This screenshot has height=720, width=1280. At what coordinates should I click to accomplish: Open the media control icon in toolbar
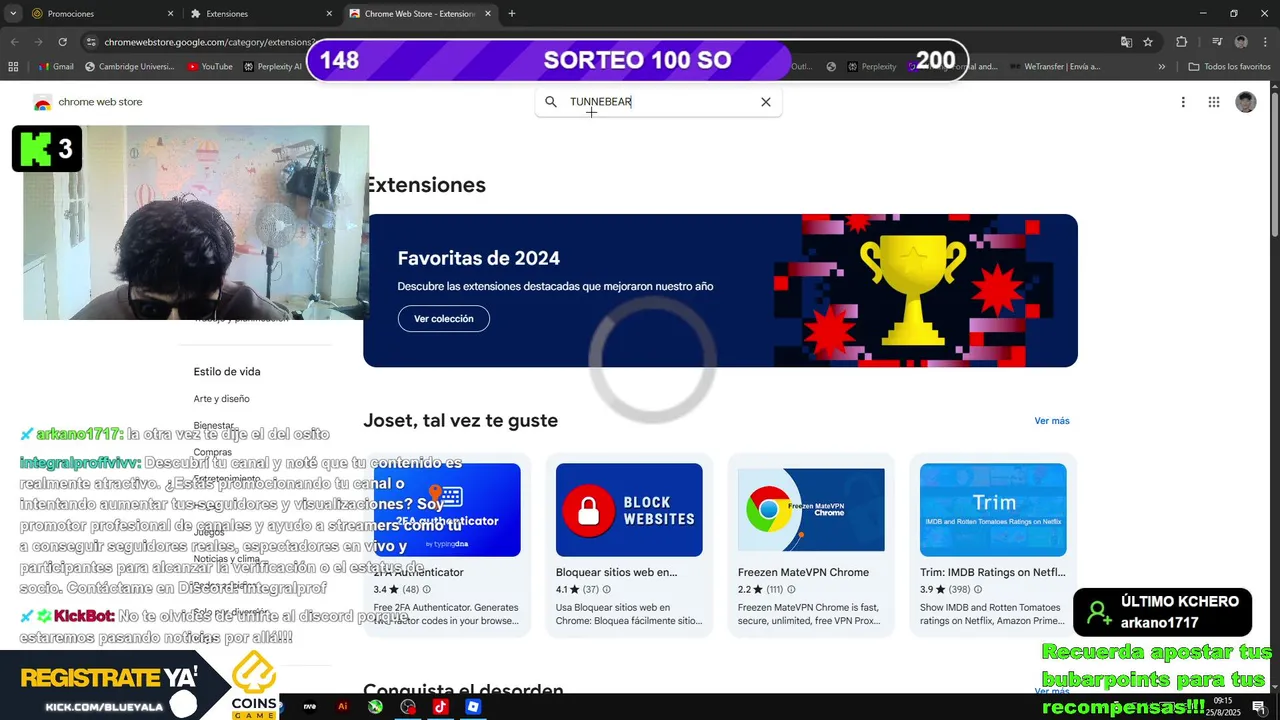click(x=1217, y=42)
